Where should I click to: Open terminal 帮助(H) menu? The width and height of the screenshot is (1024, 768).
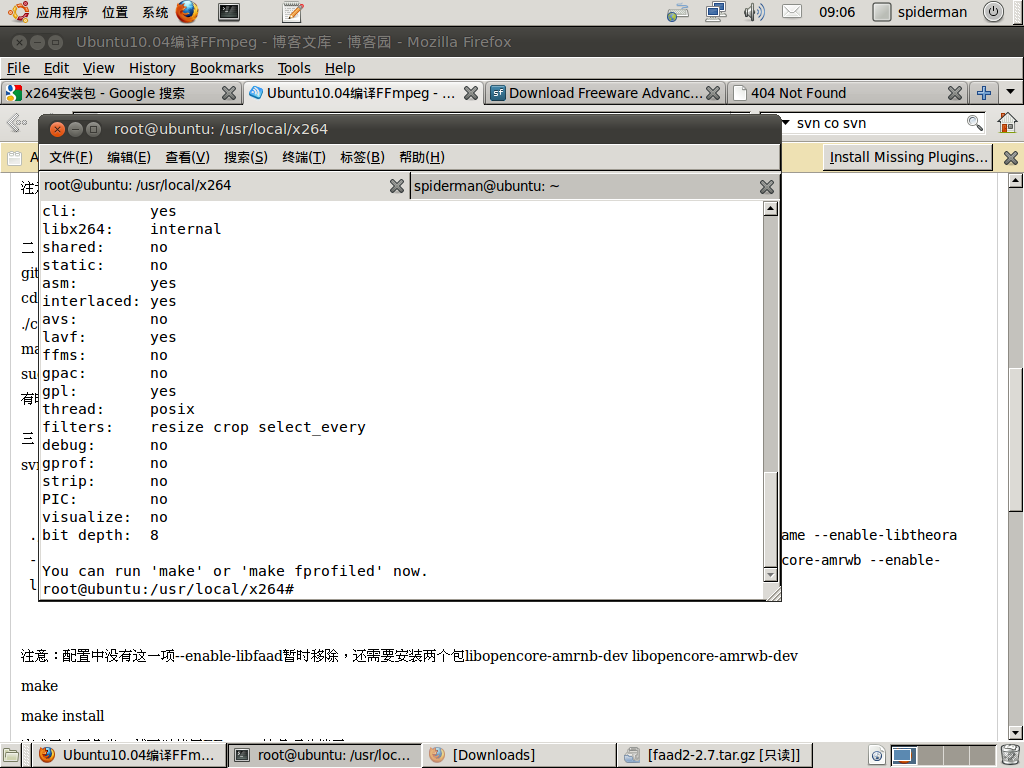point(422,157)
